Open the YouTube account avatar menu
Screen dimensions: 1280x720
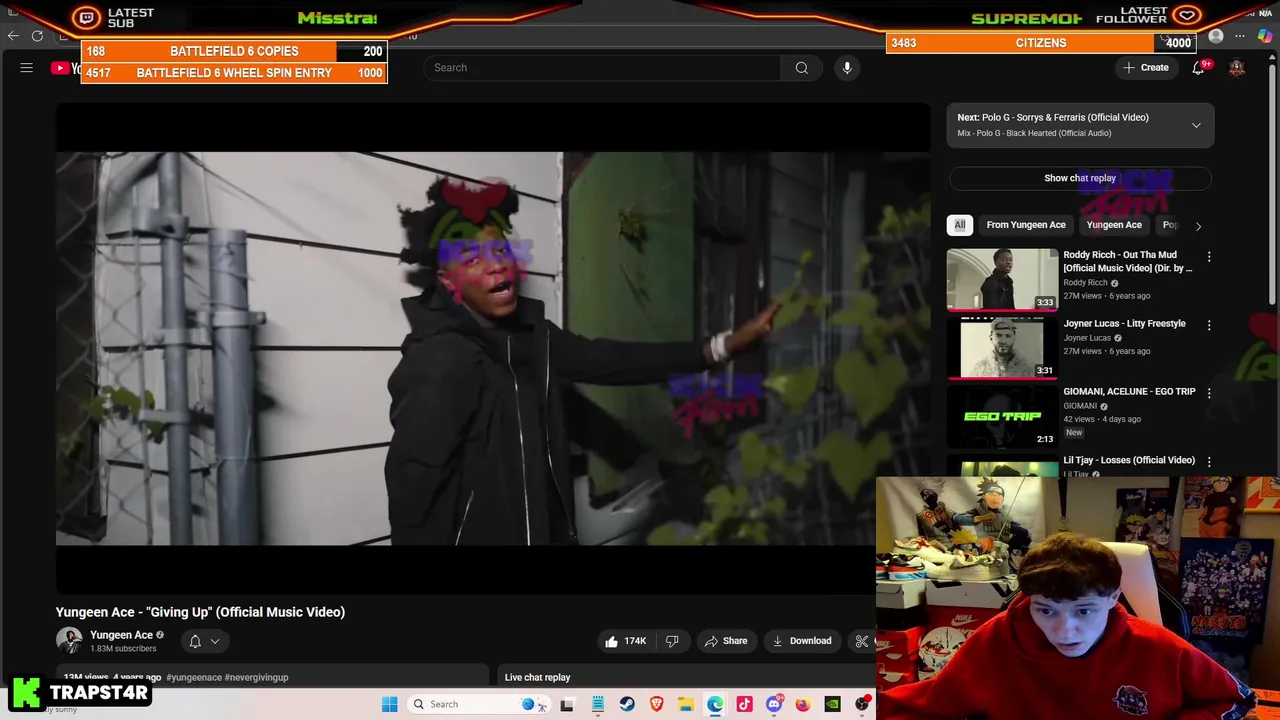point(1237,68)
